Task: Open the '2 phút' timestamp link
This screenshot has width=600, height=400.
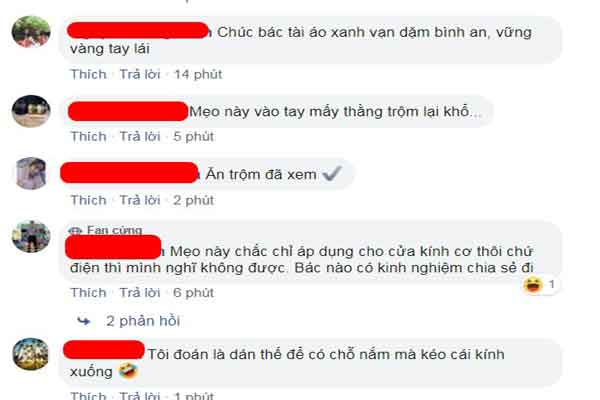Action: click(x=193, y=200)
